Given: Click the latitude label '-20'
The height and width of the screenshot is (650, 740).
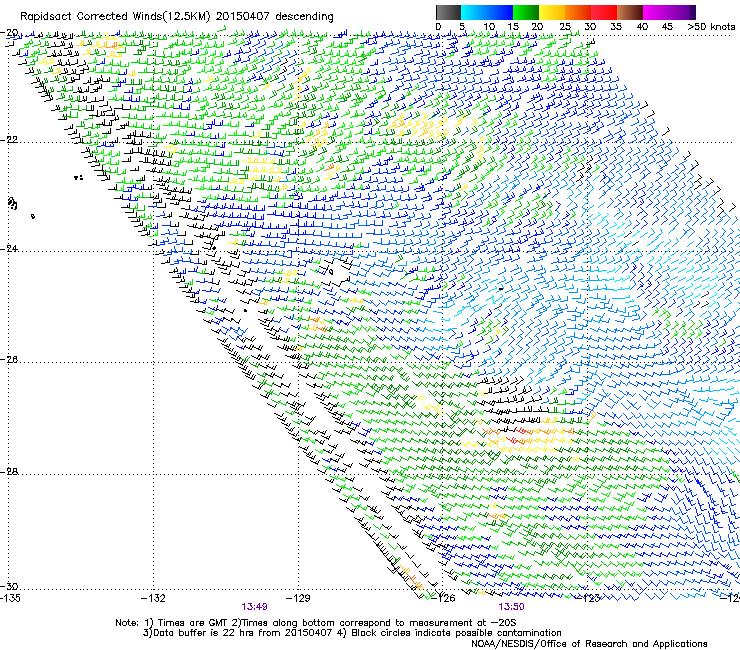Looking at the screenshot, I should (x=10, y=33).
